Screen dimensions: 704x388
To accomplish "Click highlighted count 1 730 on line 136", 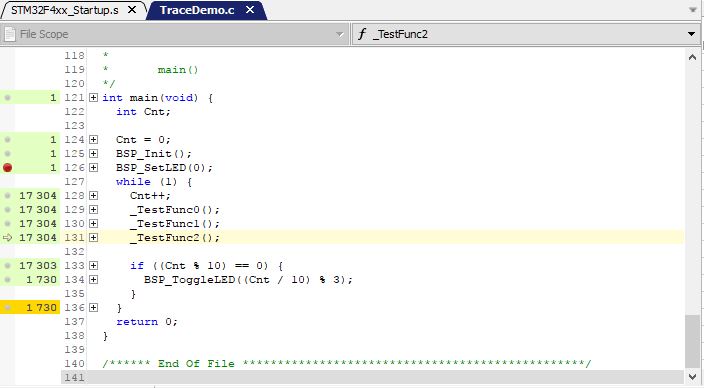I will (41, 308).
